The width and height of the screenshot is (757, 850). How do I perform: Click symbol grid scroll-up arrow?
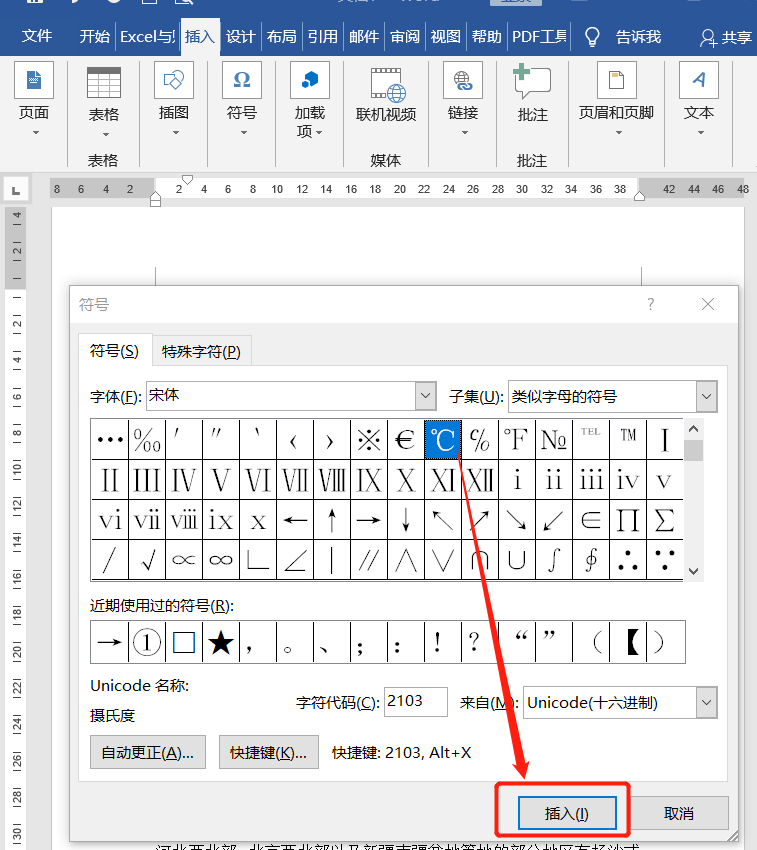(693, 429)
